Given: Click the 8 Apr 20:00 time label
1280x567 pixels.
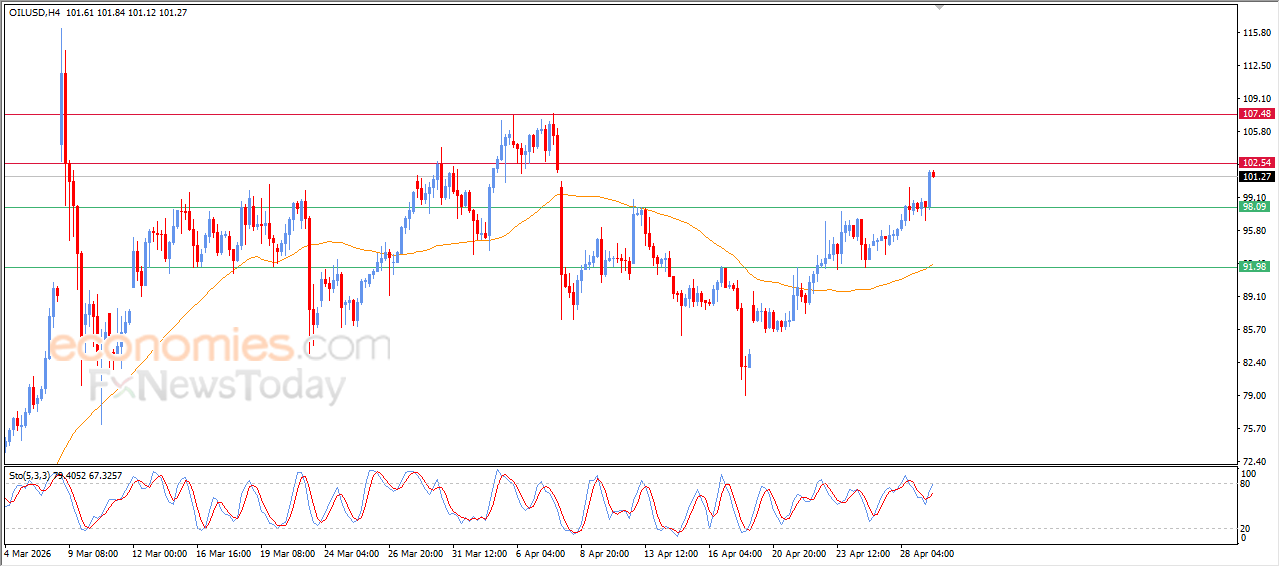Looking at the screenshot, I should pyautogui.click(x=607, y=553).
